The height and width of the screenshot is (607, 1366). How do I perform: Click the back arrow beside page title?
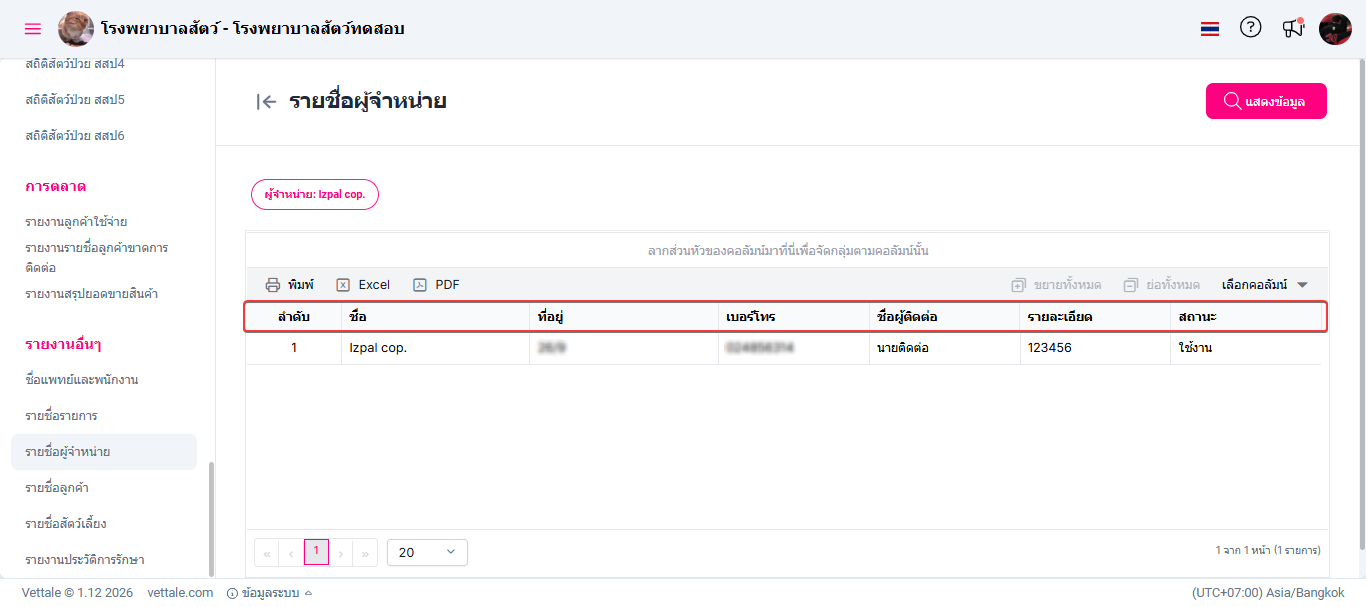266,101
